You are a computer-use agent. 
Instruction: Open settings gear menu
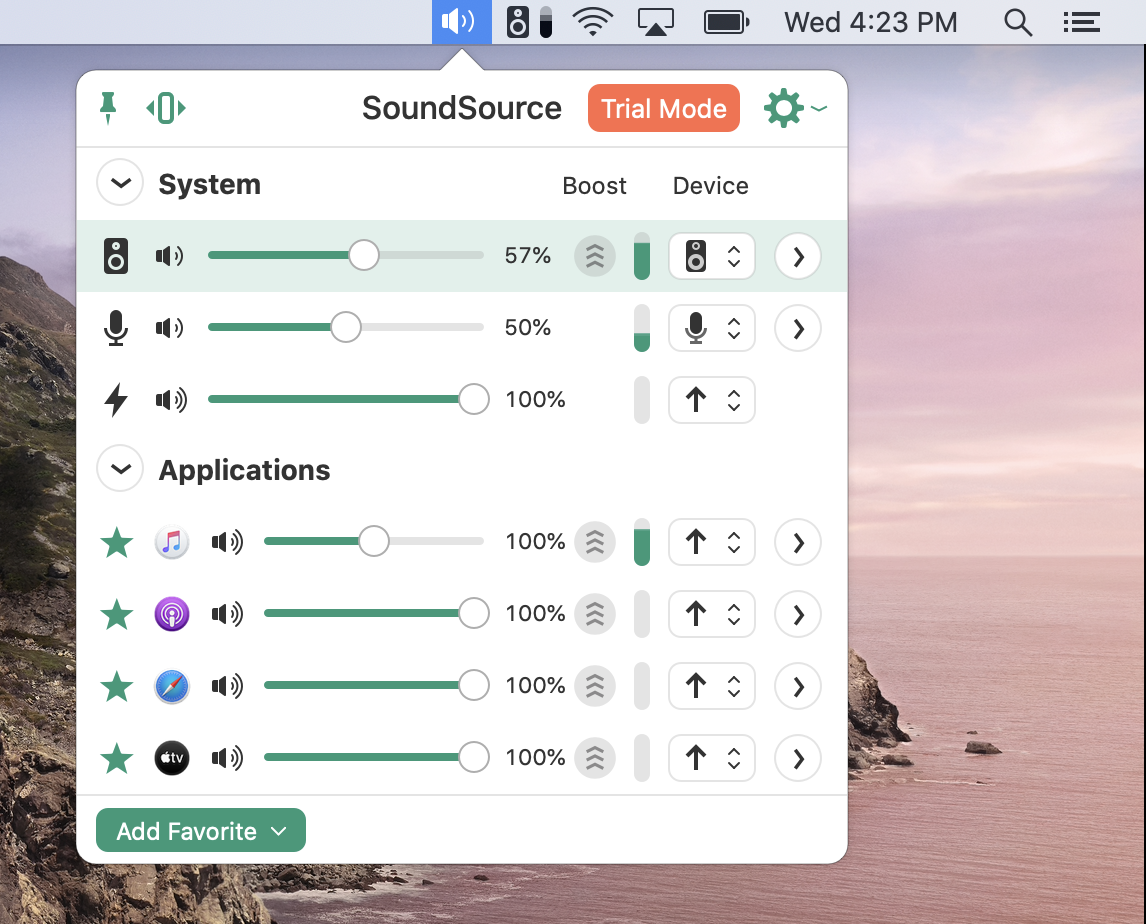click(x=794, y=108)
